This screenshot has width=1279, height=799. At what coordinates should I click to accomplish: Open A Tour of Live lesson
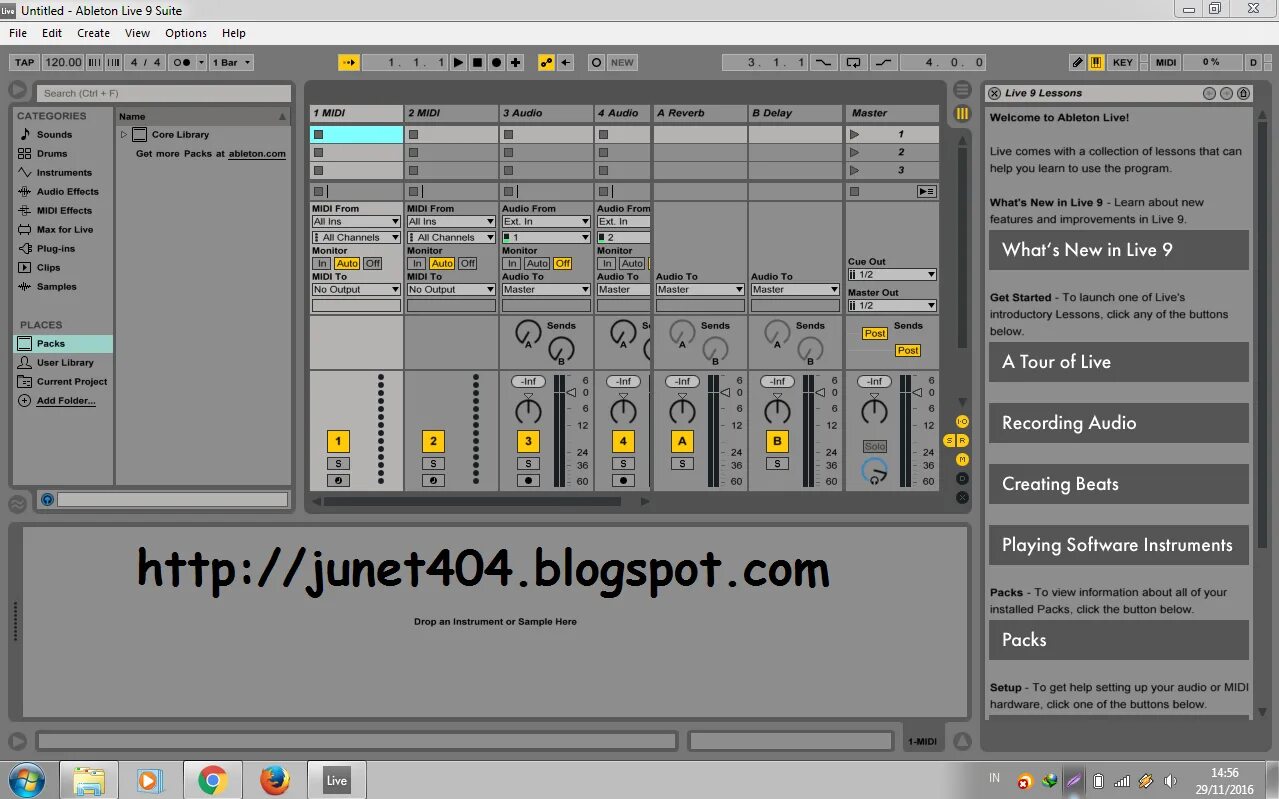click(x=1119, y=362)
